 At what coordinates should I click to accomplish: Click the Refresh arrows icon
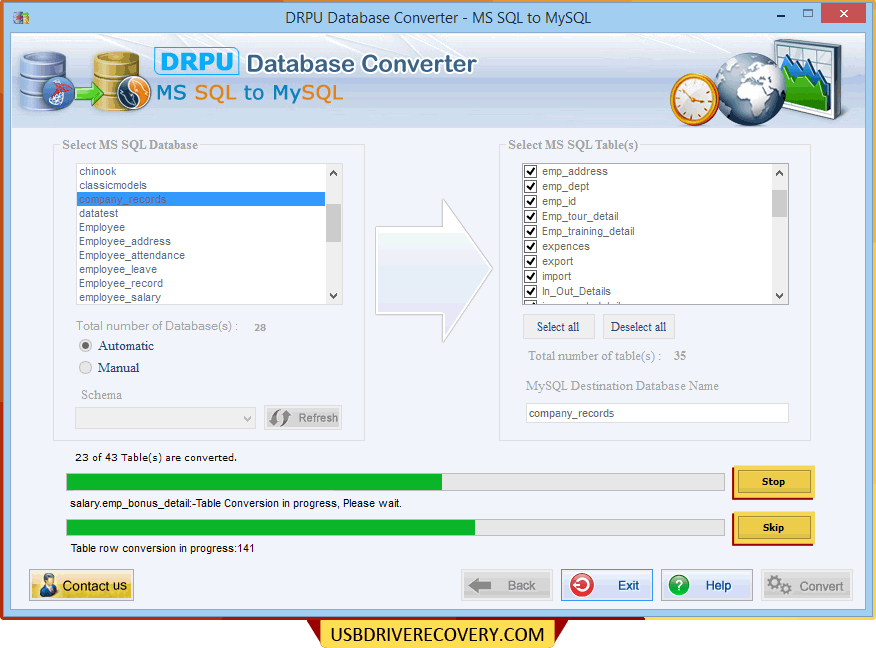point(280,417)
